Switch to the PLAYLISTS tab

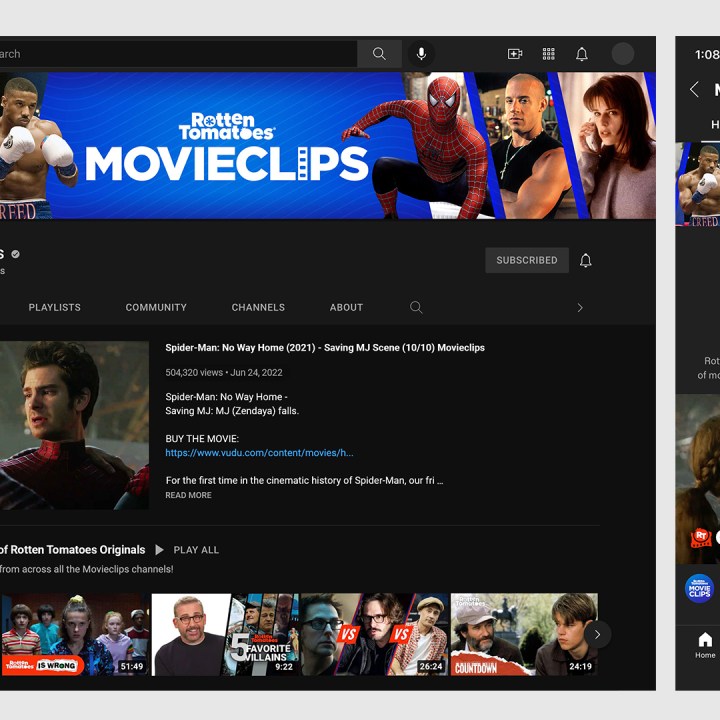(x=55, y=307)
